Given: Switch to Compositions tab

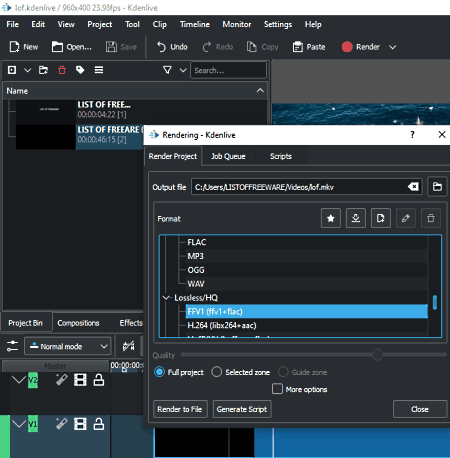Looking at the screenshot, I should pyautogui.click(x=78, y=323).
